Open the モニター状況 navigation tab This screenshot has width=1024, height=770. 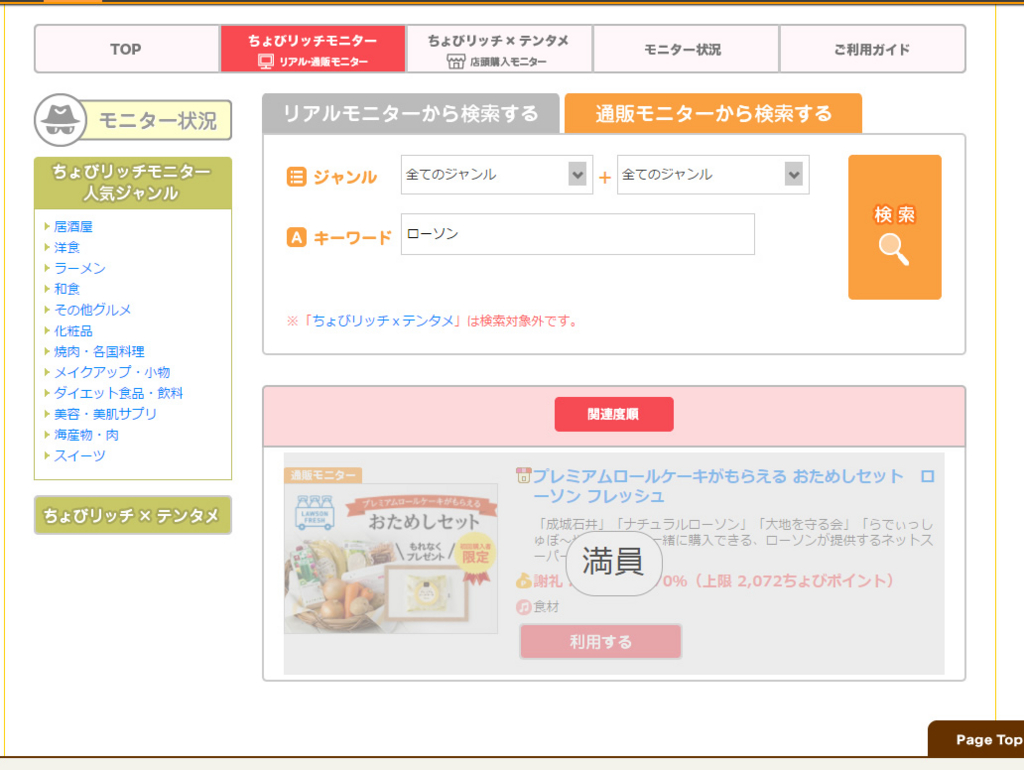pos(685,49)
